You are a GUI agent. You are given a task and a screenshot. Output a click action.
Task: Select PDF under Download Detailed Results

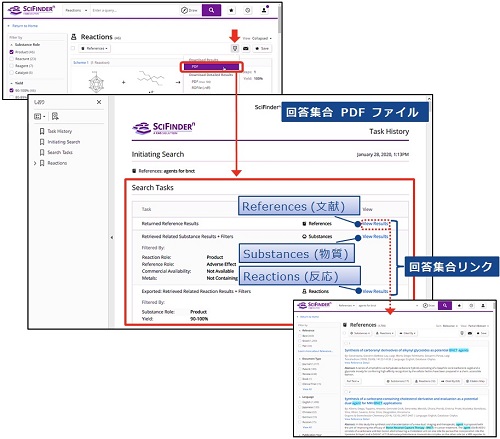(x=201, y=81)
